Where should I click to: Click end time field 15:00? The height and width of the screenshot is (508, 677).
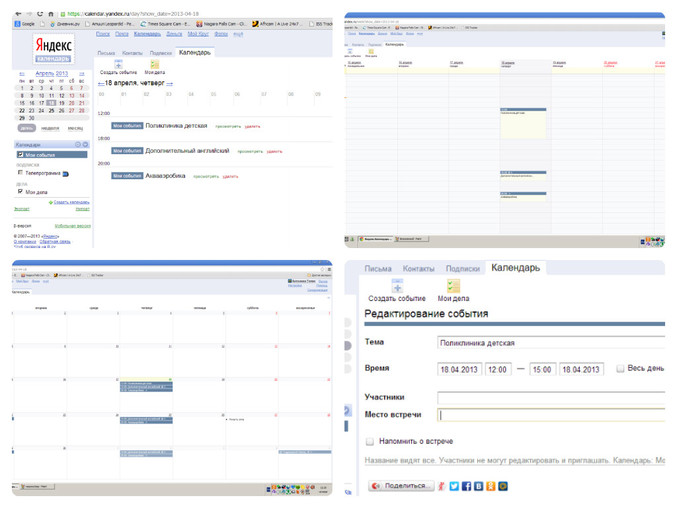pyautogui.click(x=542, y=369)
